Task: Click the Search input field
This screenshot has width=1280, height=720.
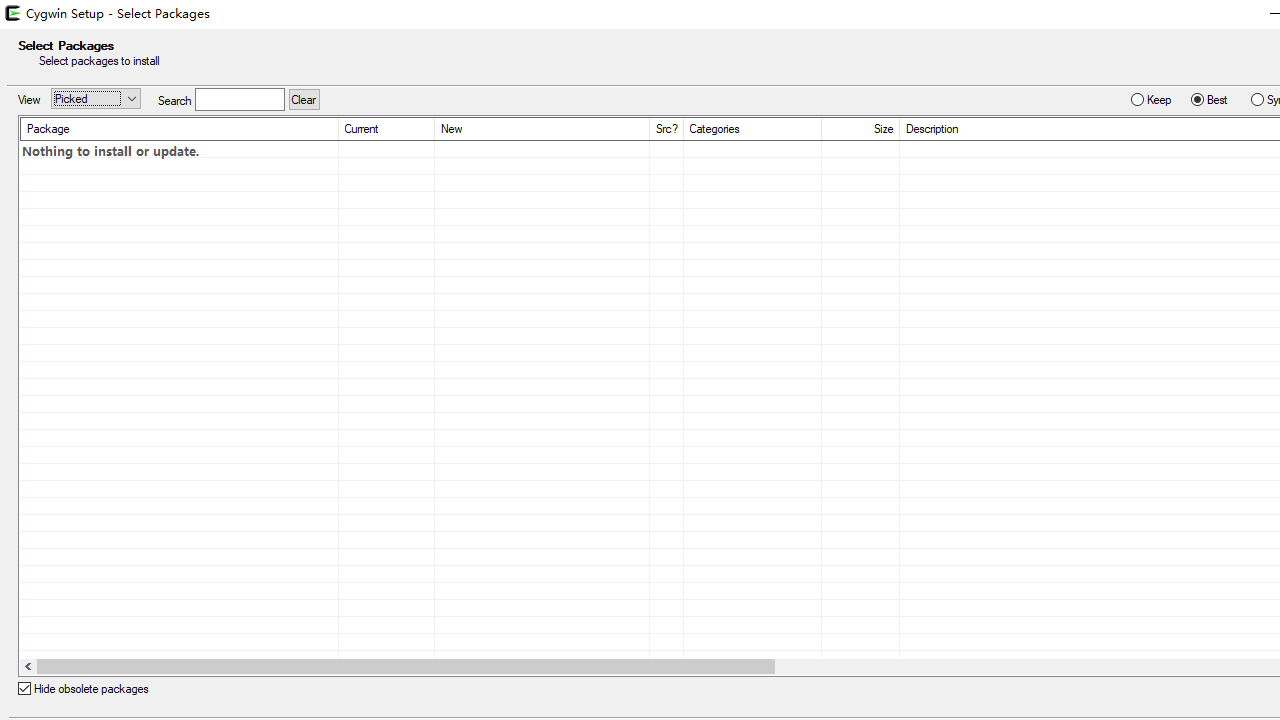Action: [239, 100]
